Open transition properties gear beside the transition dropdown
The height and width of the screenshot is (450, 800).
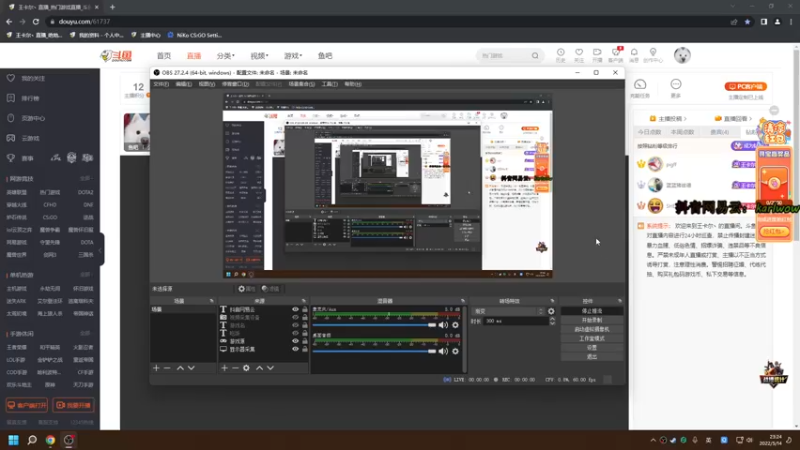tap(551, 311)
